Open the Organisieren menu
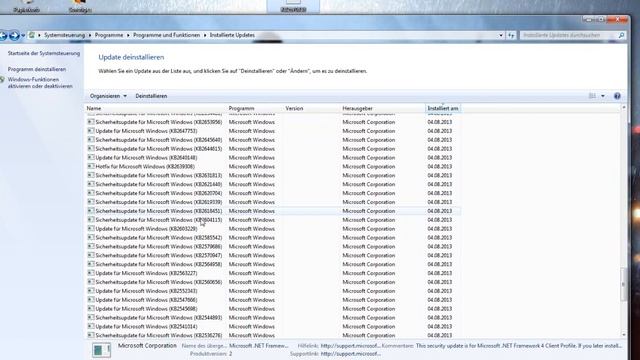Image resolution: width=640 pixels, height=360 pixels. [108, 96]
